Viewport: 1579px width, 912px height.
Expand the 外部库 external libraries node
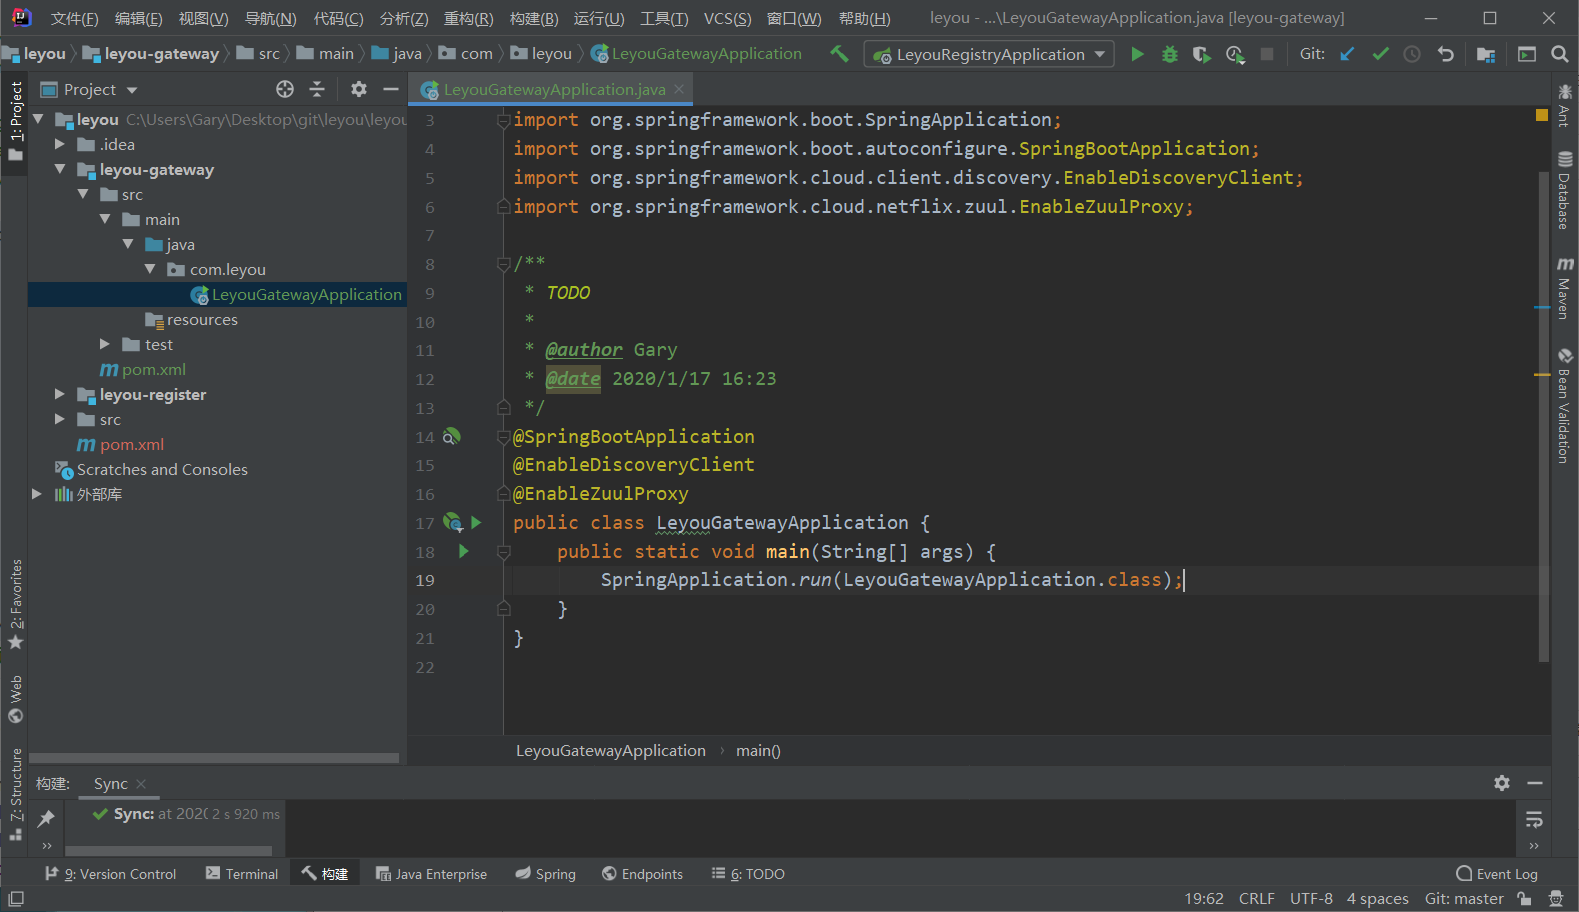click(x=37, y=494)
